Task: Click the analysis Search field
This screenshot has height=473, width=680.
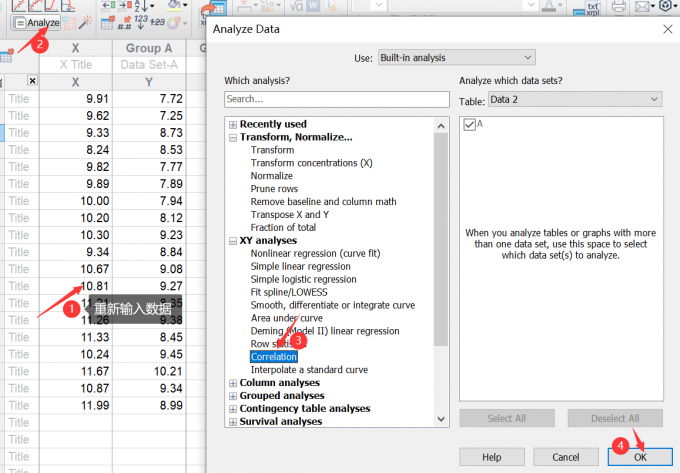Action: (x=337, y=99)
